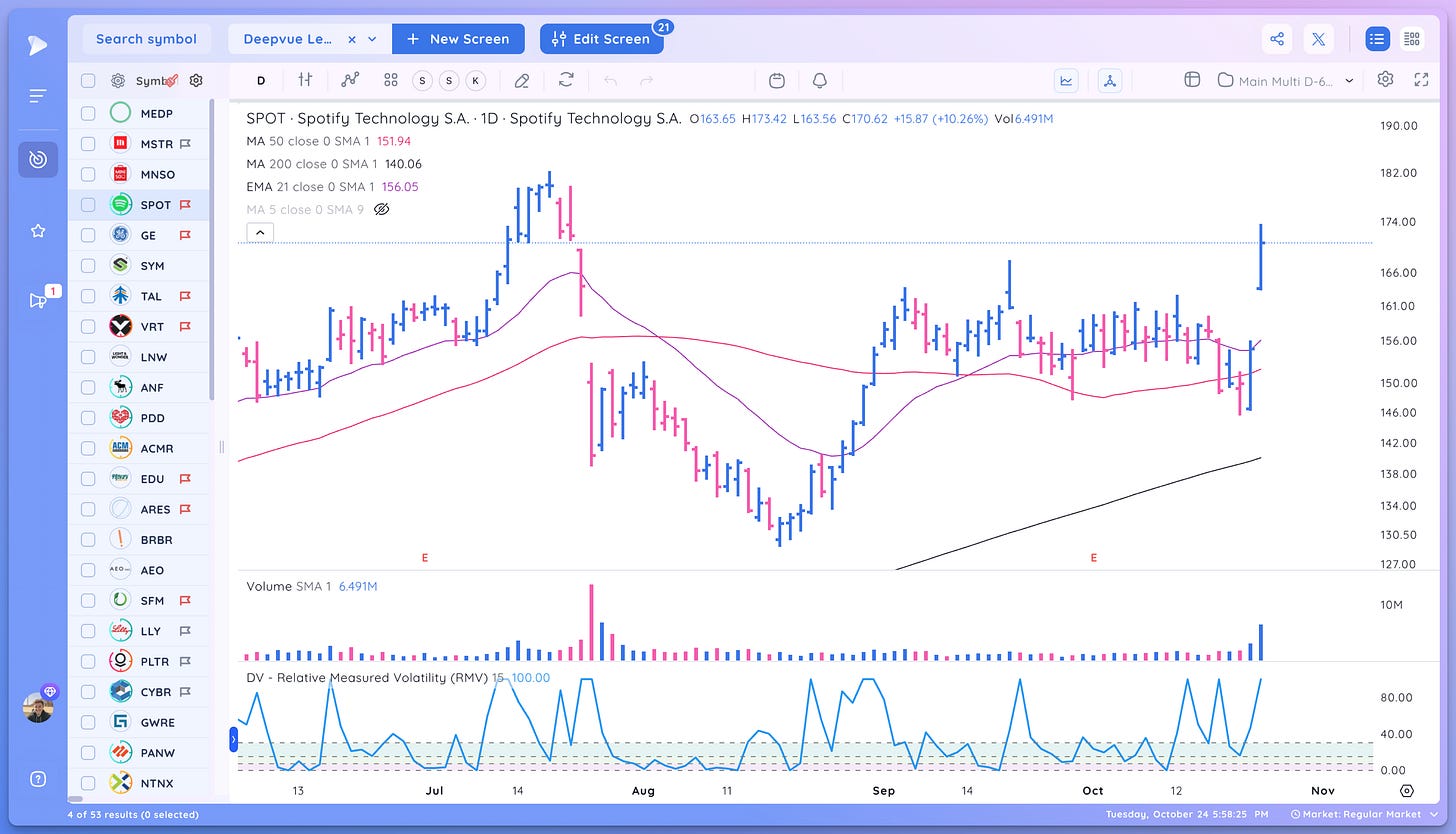Check the PLTR row checkbox
Image resolution: width=1456 pixels, height=834 pixels.
88,661
